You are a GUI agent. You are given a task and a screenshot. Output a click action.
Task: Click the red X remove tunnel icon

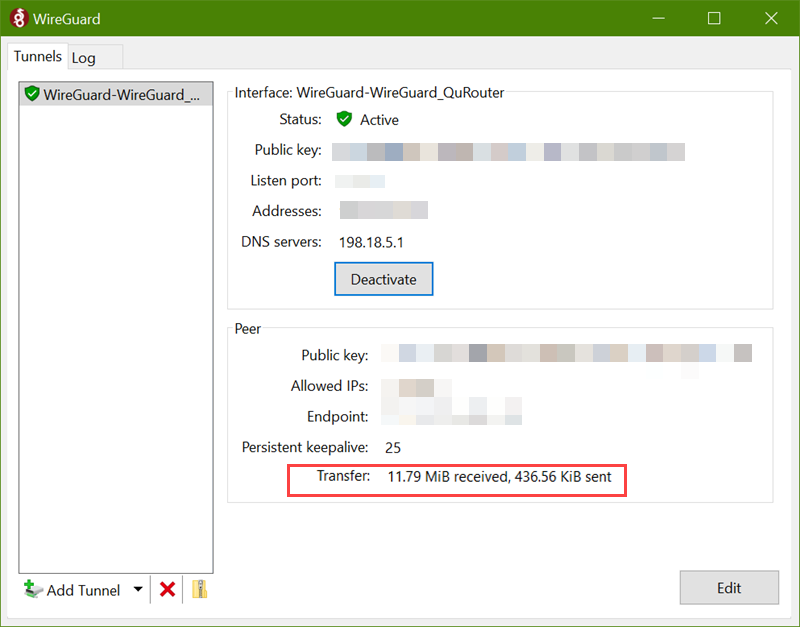[167, 590]
